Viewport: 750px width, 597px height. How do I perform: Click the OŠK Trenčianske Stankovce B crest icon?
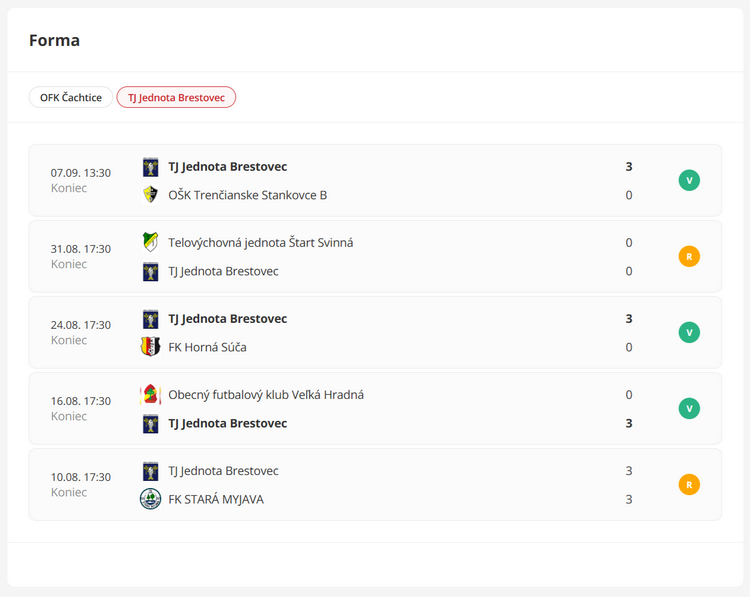pyautogui.click(x=150, y=195)
